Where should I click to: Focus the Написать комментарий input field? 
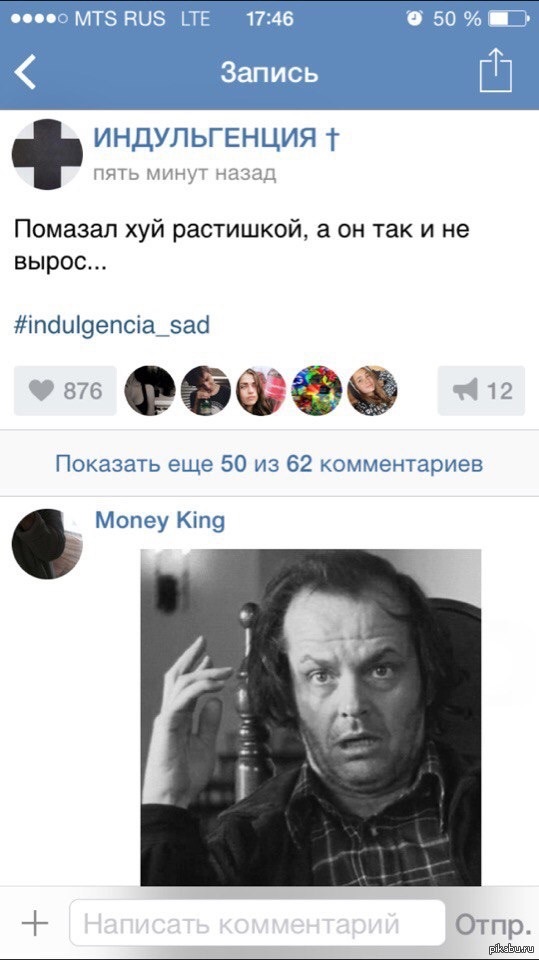pos(257,923)
